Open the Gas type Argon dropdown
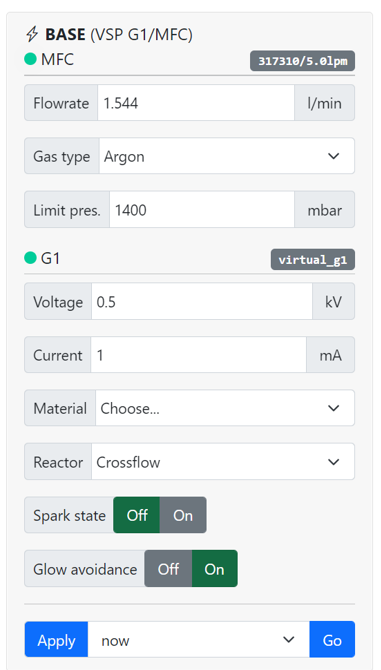The width and height of the screenshot is (381, 670). [x=227, y=156]
